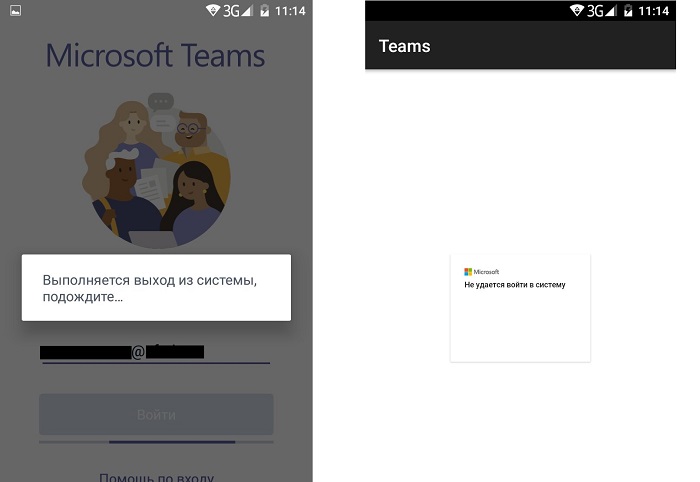Tap the 3G signal indicator on right screen
Screen dimensions: 700x482
coord(602,10)
